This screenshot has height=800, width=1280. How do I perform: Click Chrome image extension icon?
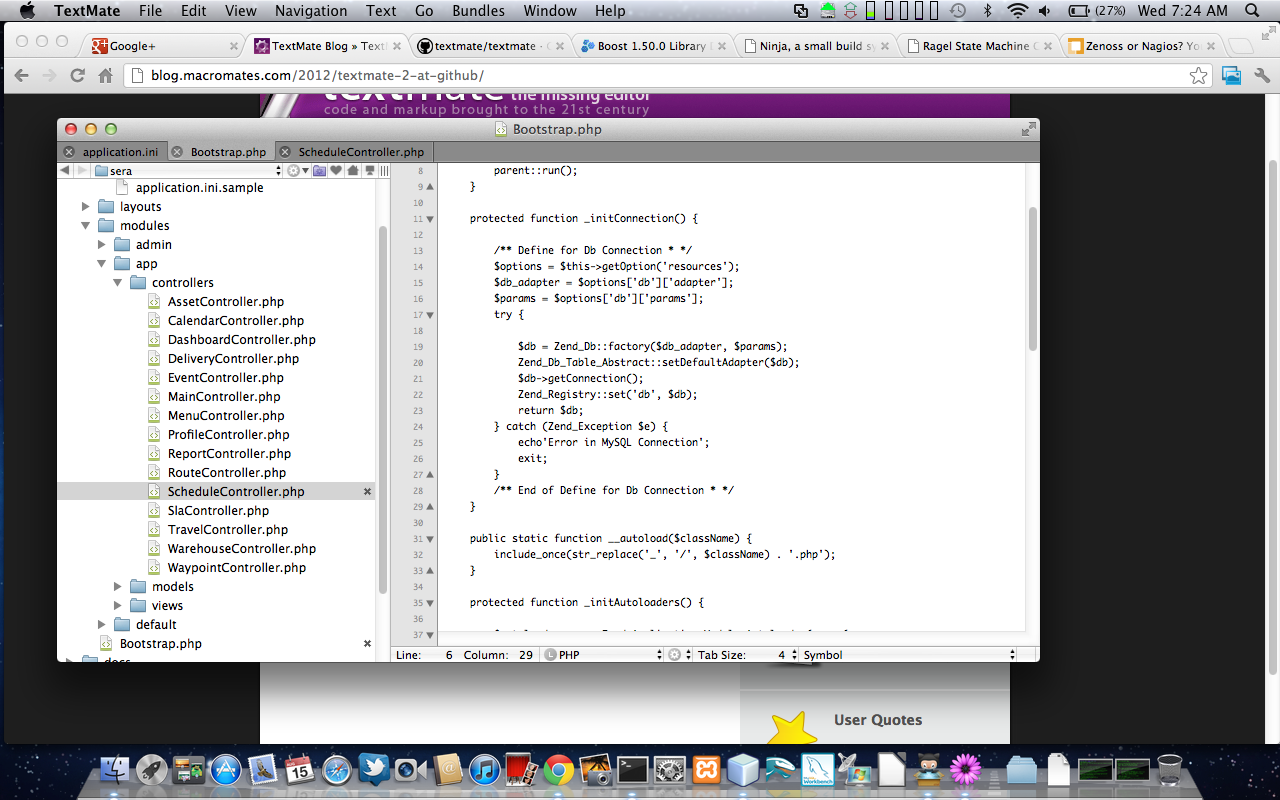1232,76
